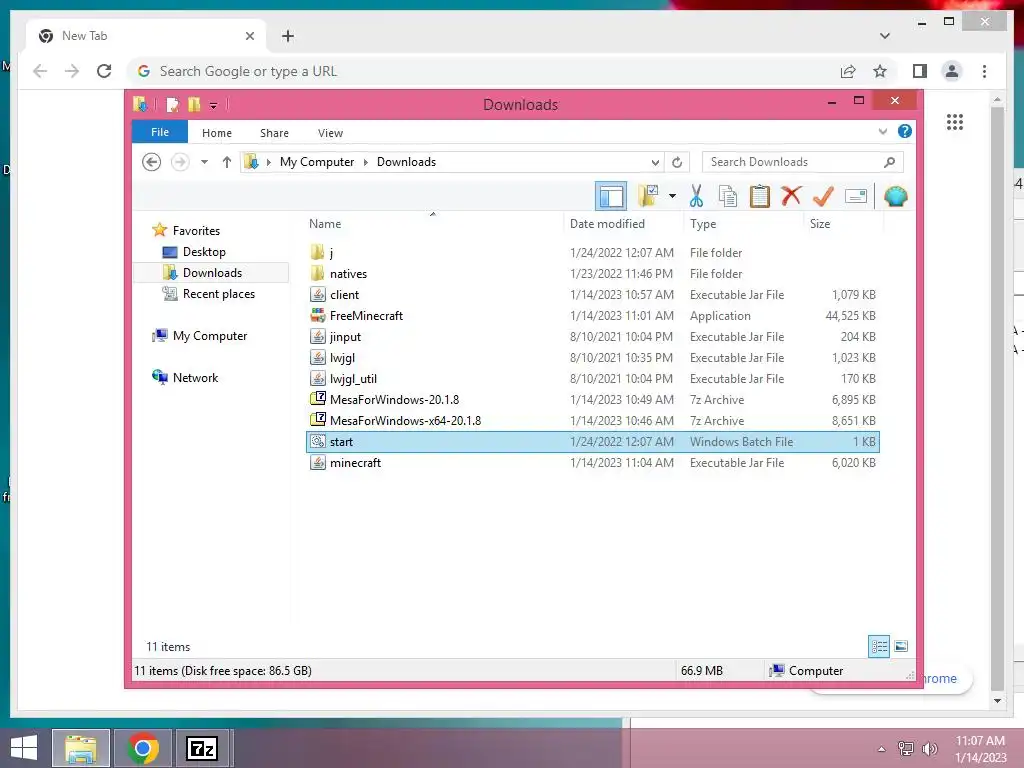Select Network in navigation pane
This screenshot has width=1024, height=768.
195,377
